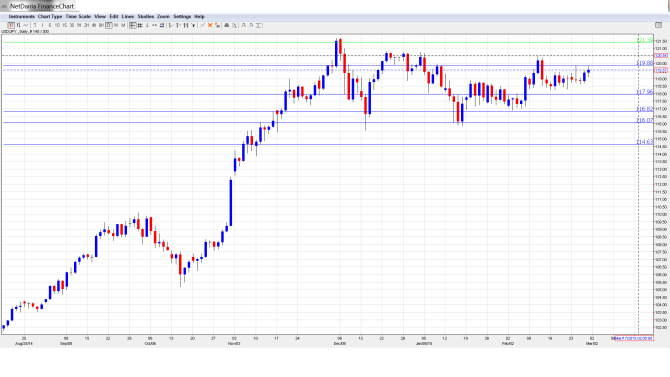Toggle the Daily (D) time scale
Screen dimensions: 670x377
point(109,25)
